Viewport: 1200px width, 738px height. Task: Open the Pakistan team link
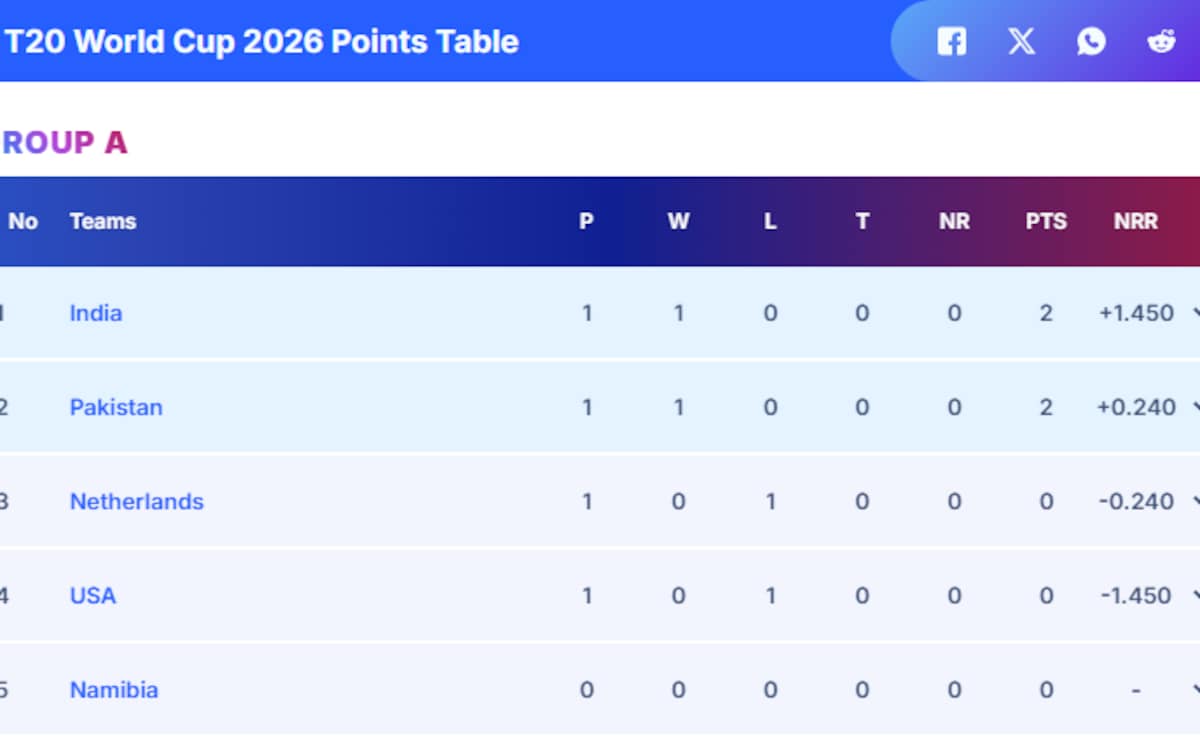pos(116,407)
